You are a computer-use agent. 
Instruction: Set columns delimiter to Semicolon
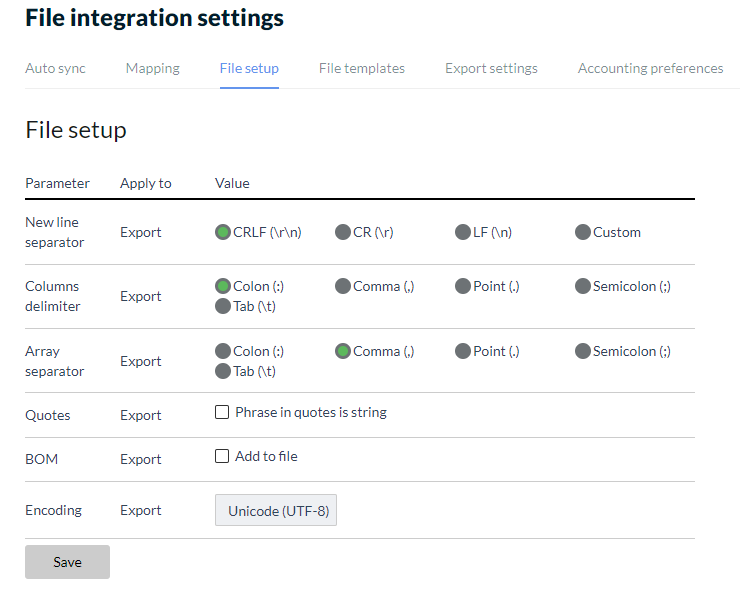coord(583,286)
